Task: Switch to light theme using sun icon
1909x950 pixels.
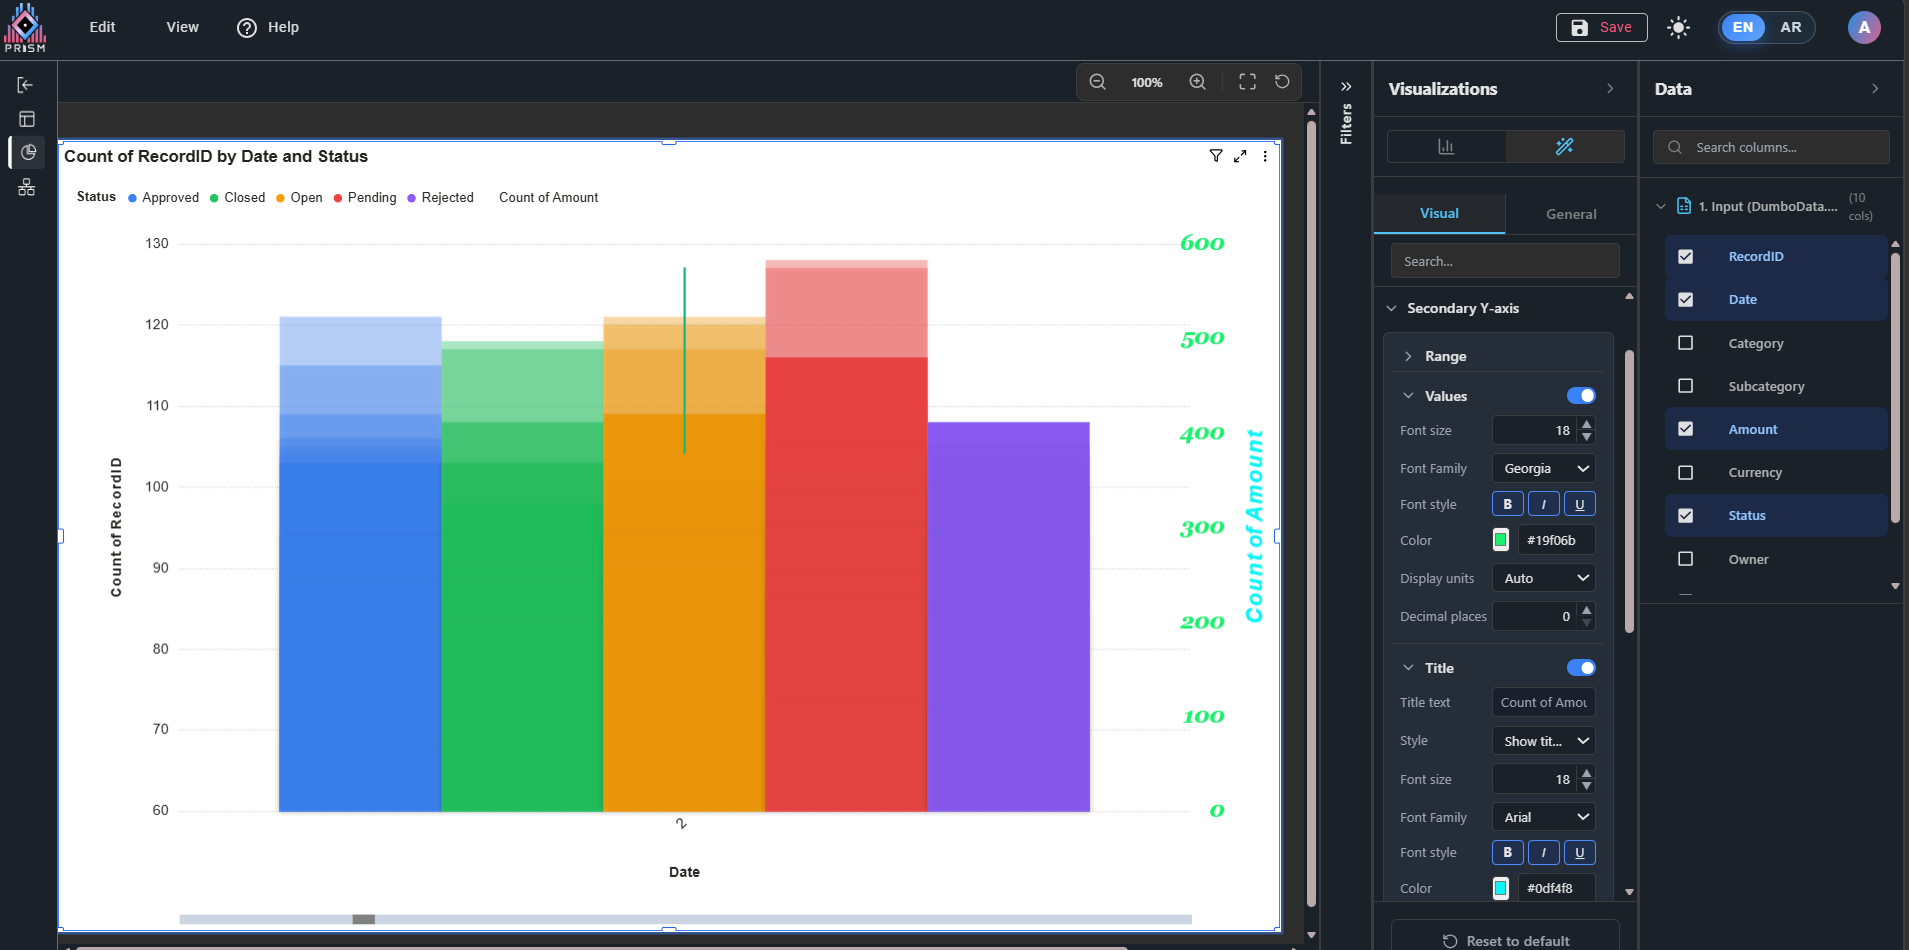Action: tap(1678, 28)
